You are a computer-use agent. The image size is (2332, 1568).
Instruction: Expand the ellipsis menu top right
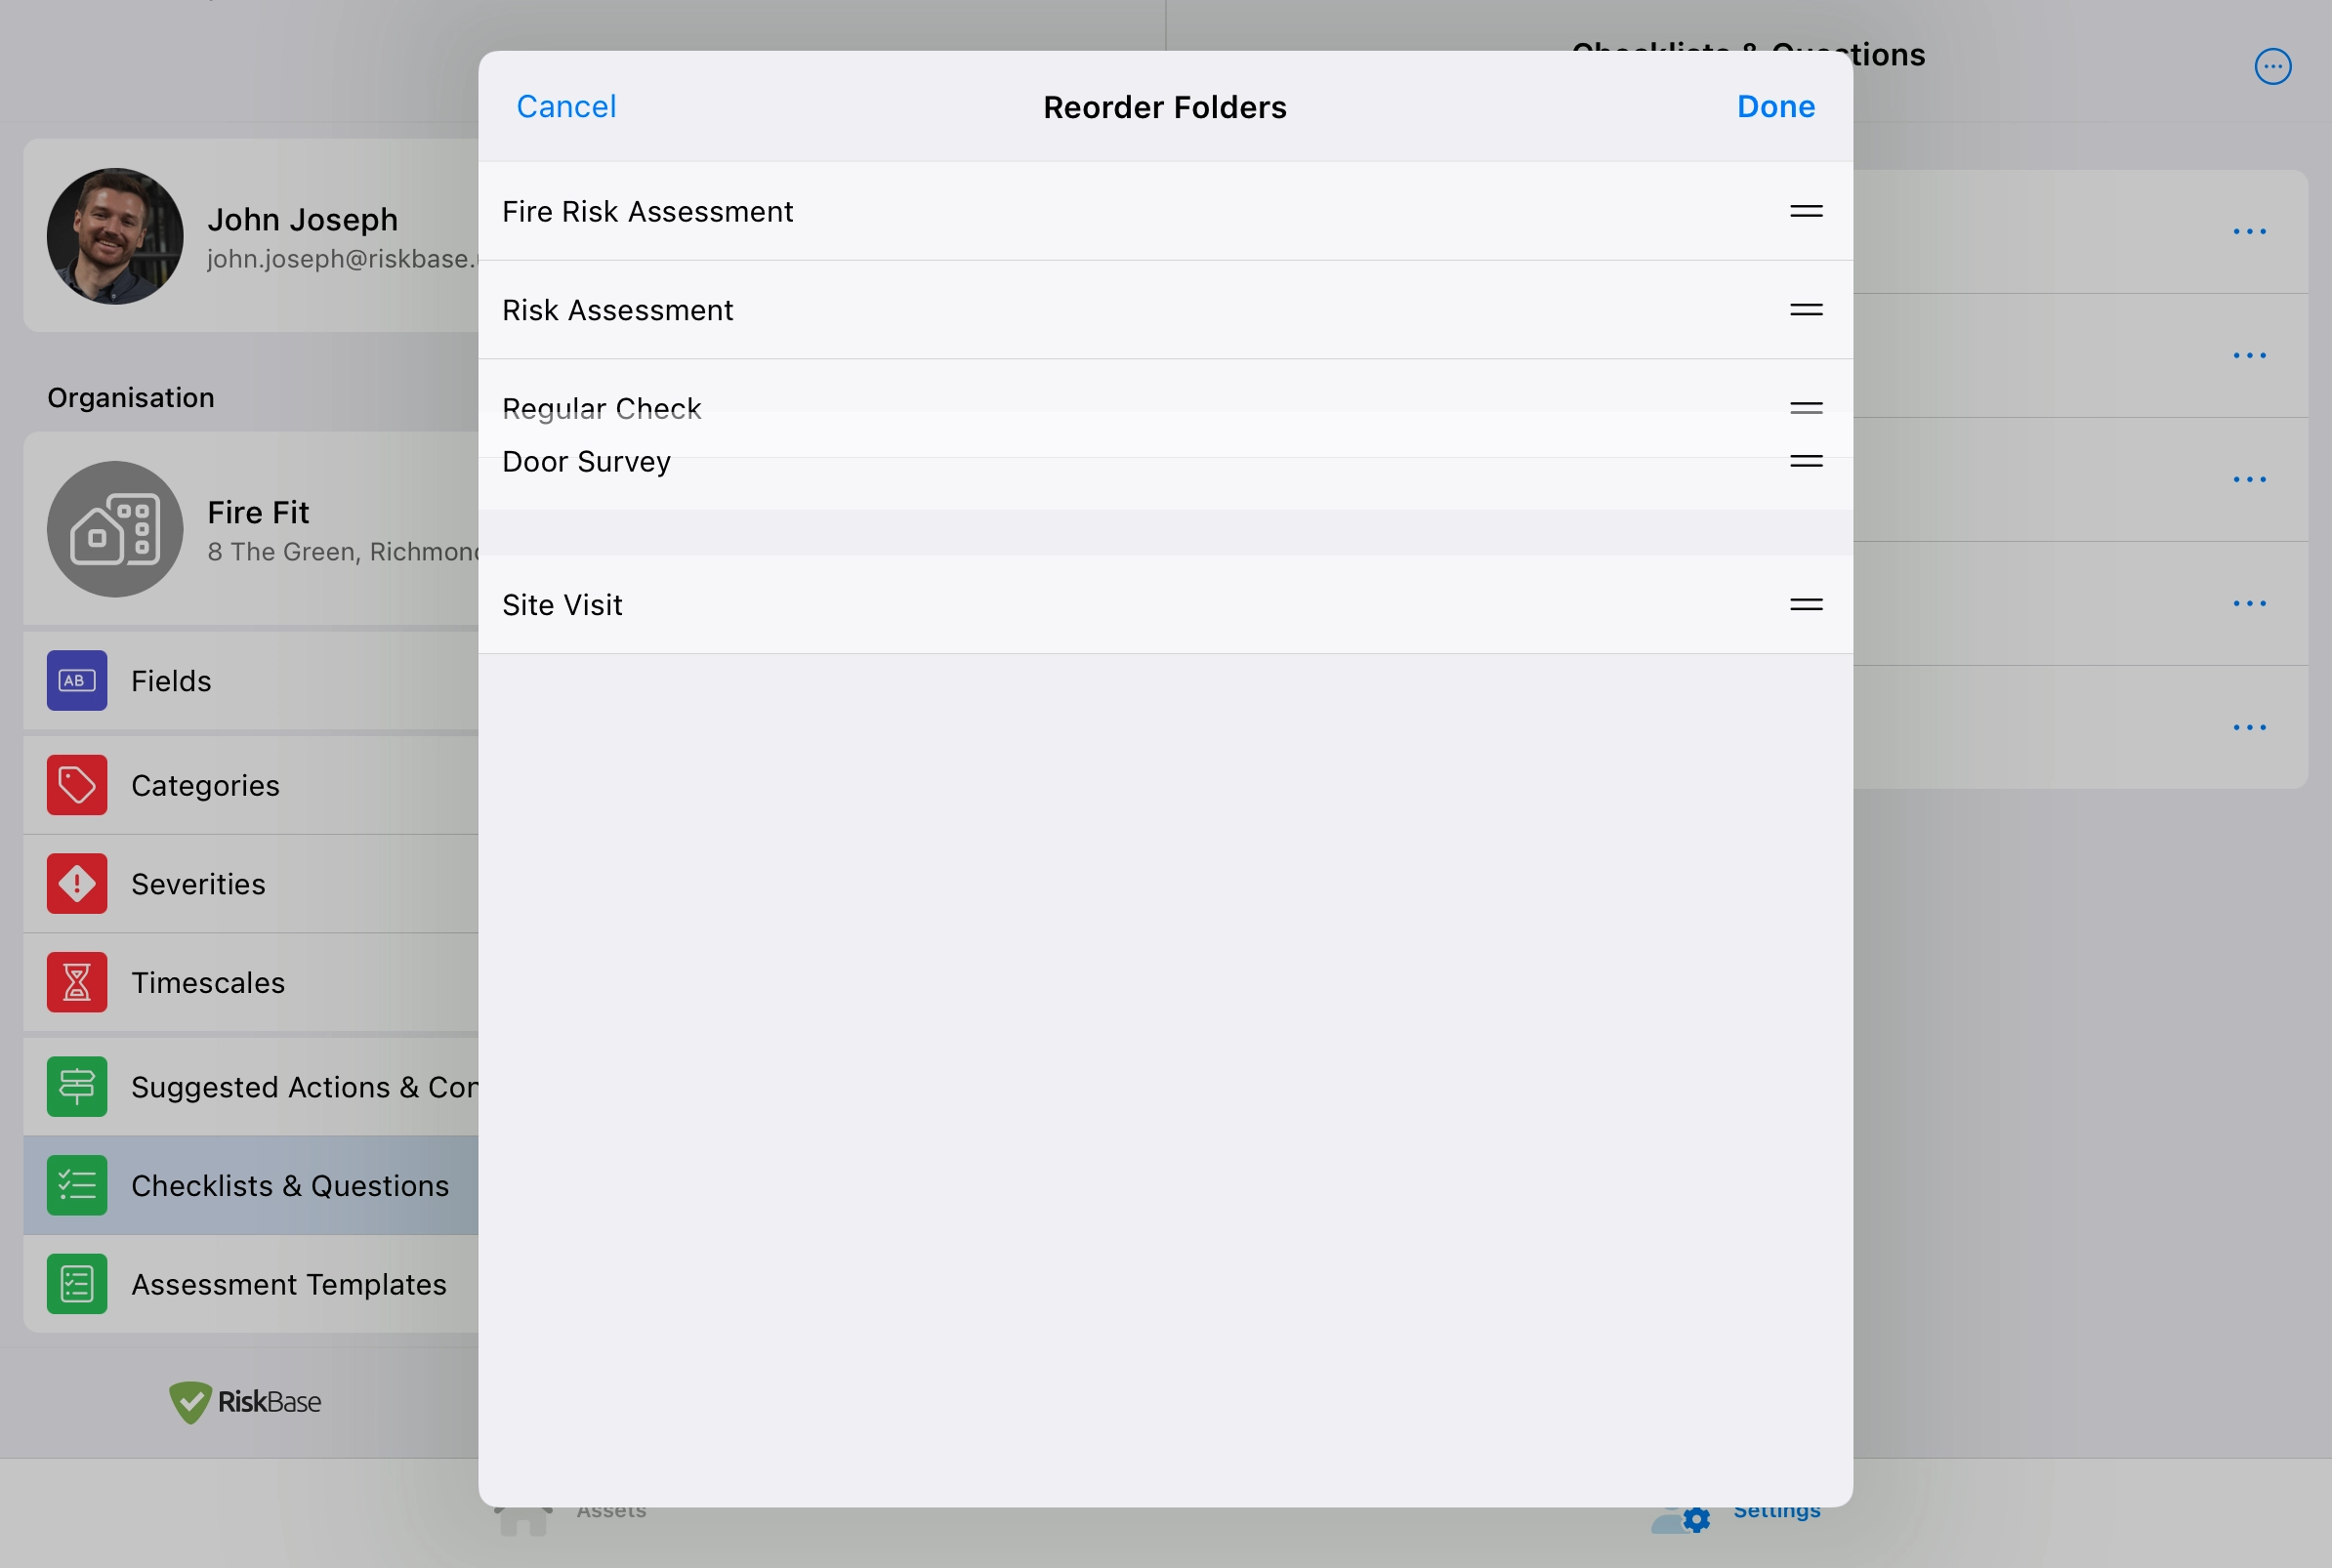[2272, 66]
